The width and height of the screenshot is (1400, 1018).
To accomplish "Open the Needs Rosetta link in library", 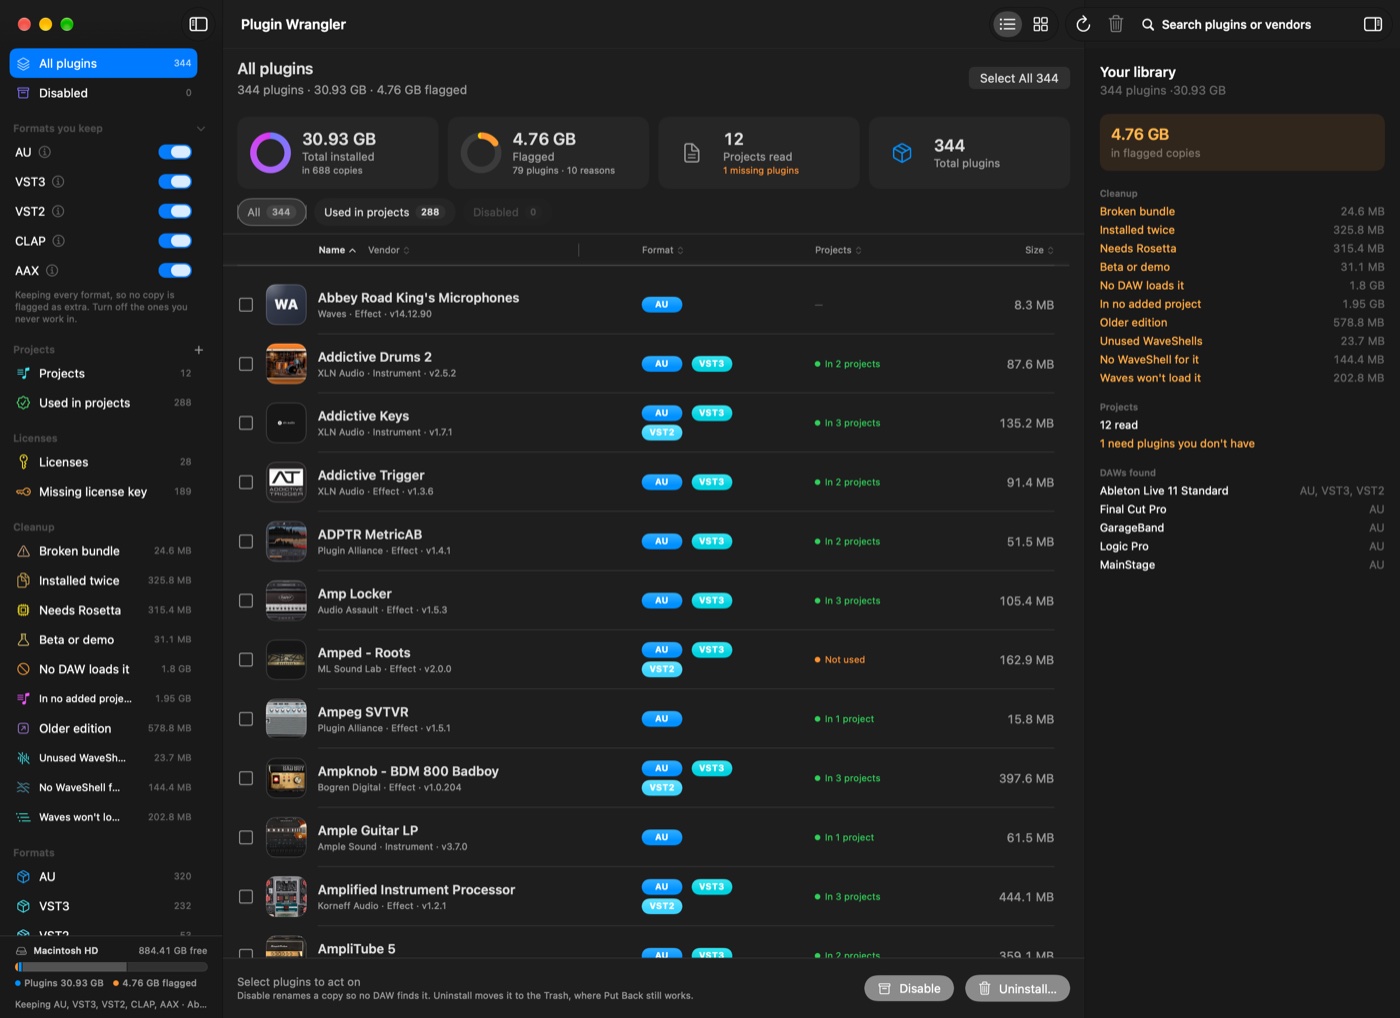I will point(1138,249).
